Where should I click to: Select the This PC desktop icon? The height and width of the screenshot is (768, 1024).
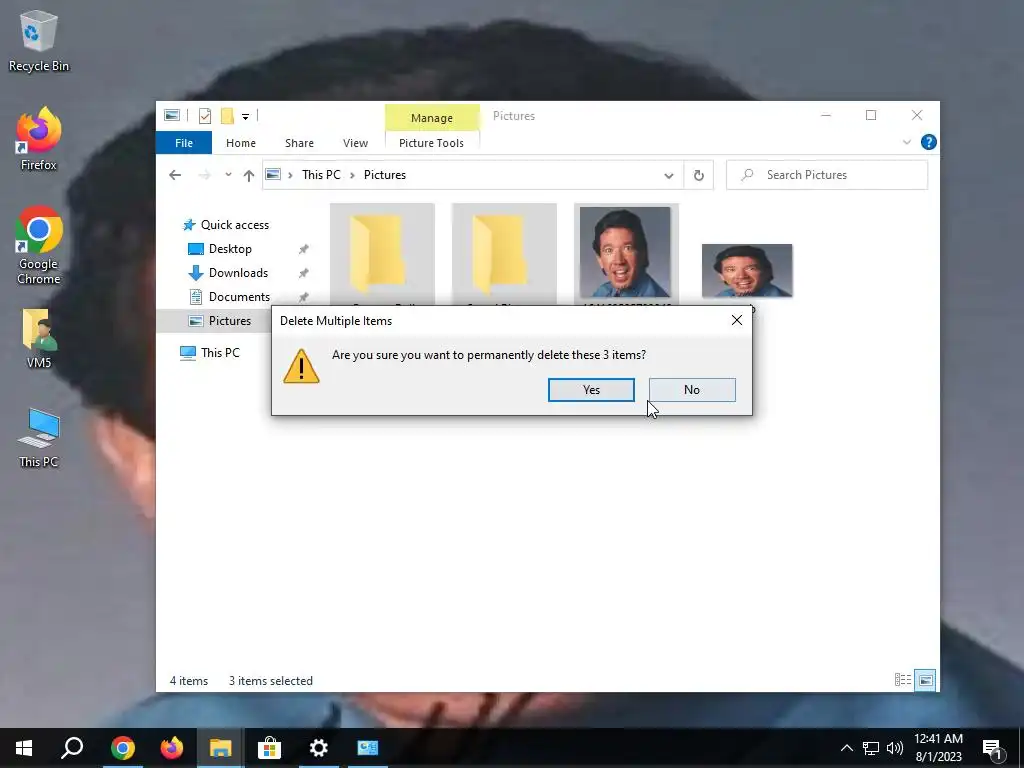[x=39, y=438]
